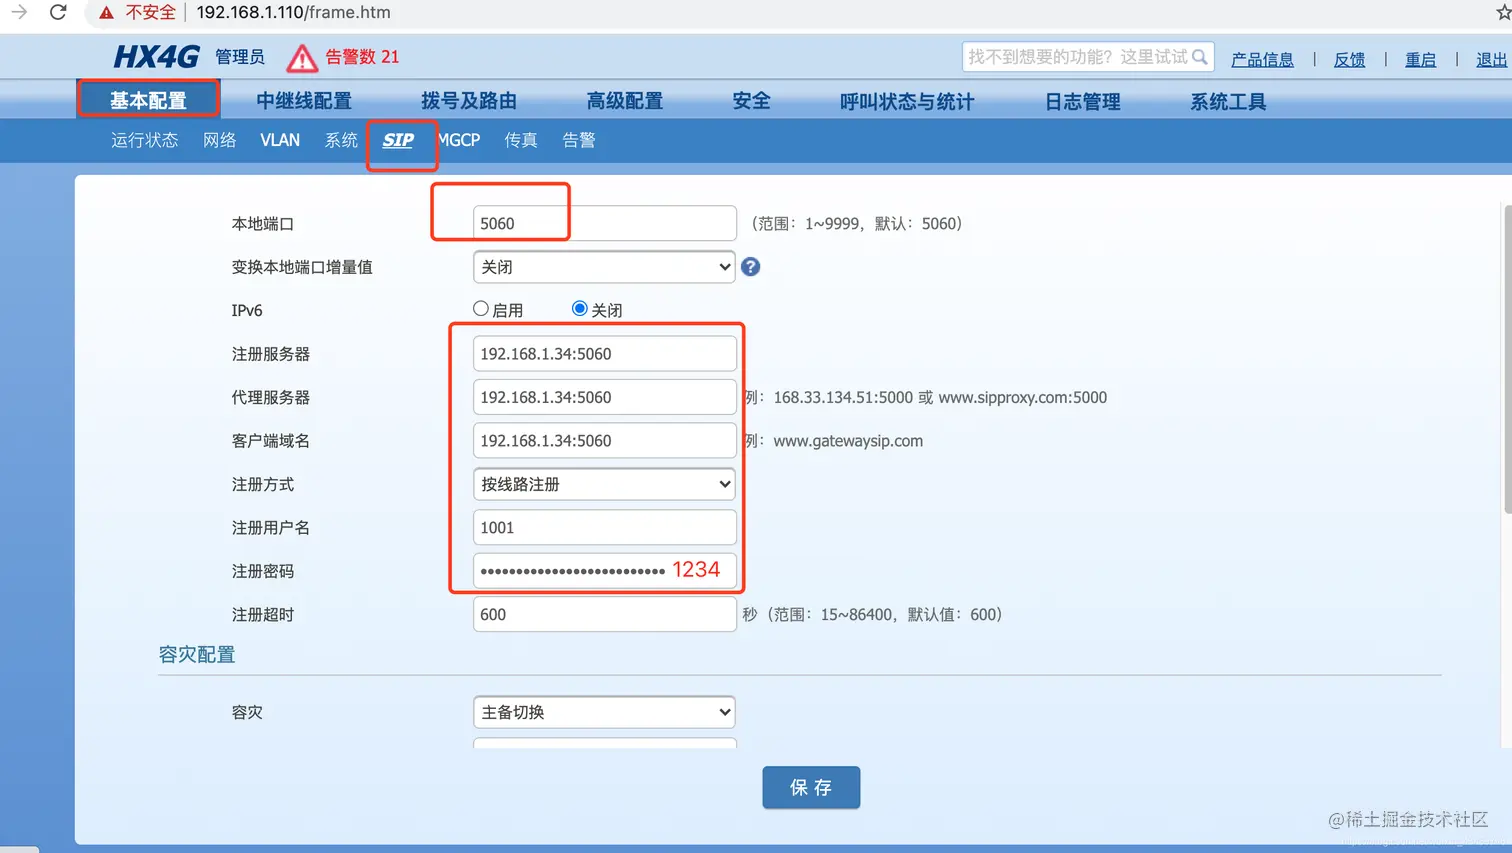Screen dimensions: 1512x853
Task: Click the 保存 save button
Action: point(811,787)
